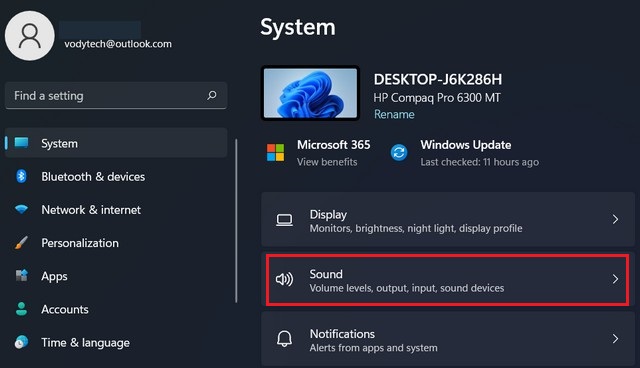This screenshot has height=368, width=640.
Task: Click the Personalization paintbrush icon
Action: coord(21,242)
